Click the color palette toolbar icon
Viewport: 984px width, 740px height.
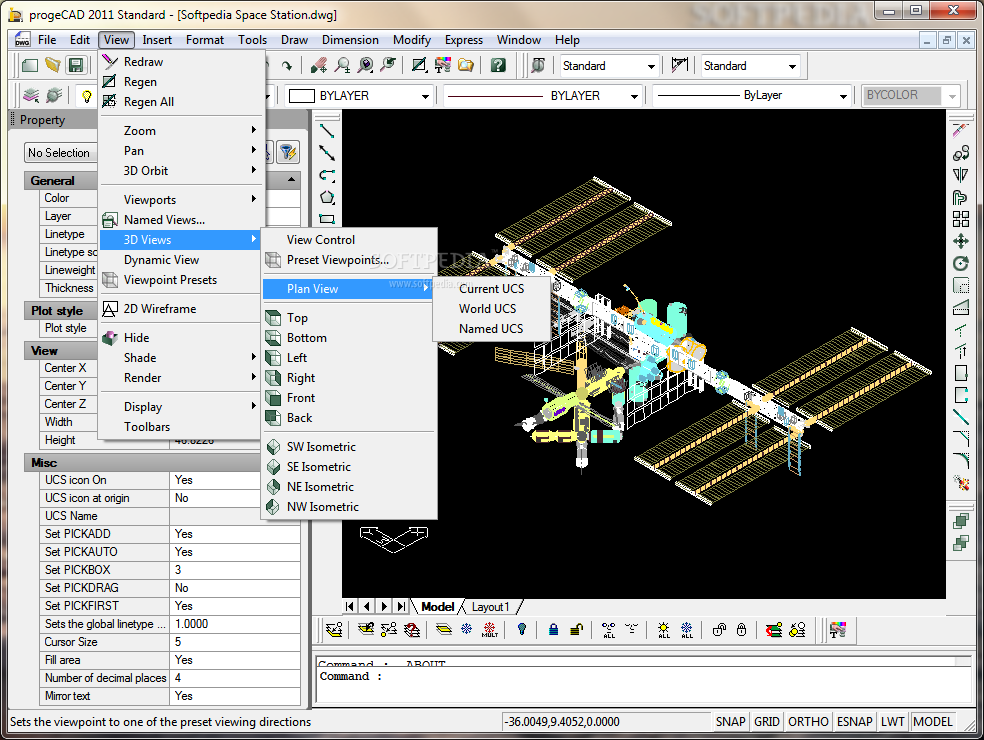pyautogui.click(x=442, y=65)
